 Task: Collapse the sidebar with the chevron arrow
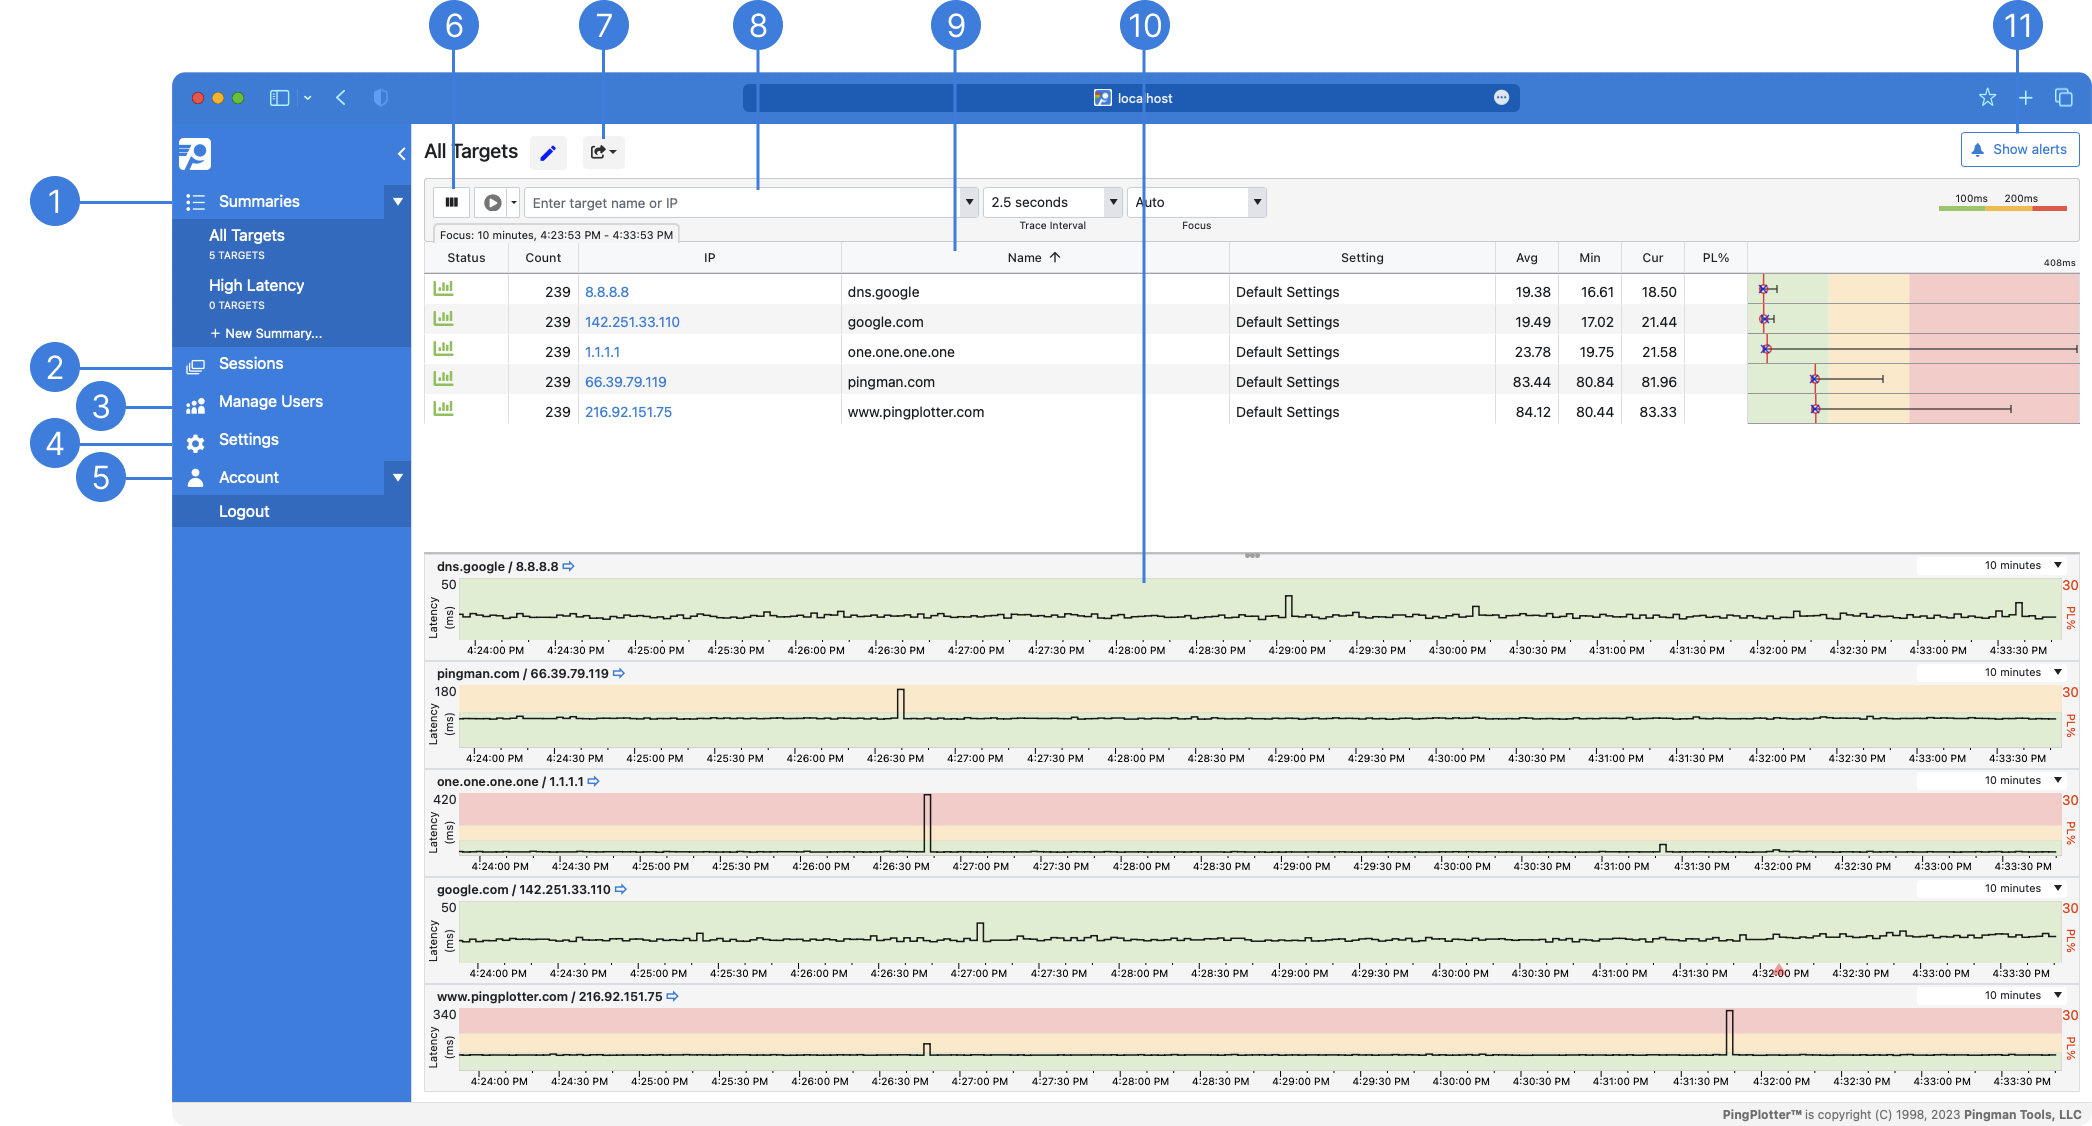pyautogui.click(x=401, y=153)
